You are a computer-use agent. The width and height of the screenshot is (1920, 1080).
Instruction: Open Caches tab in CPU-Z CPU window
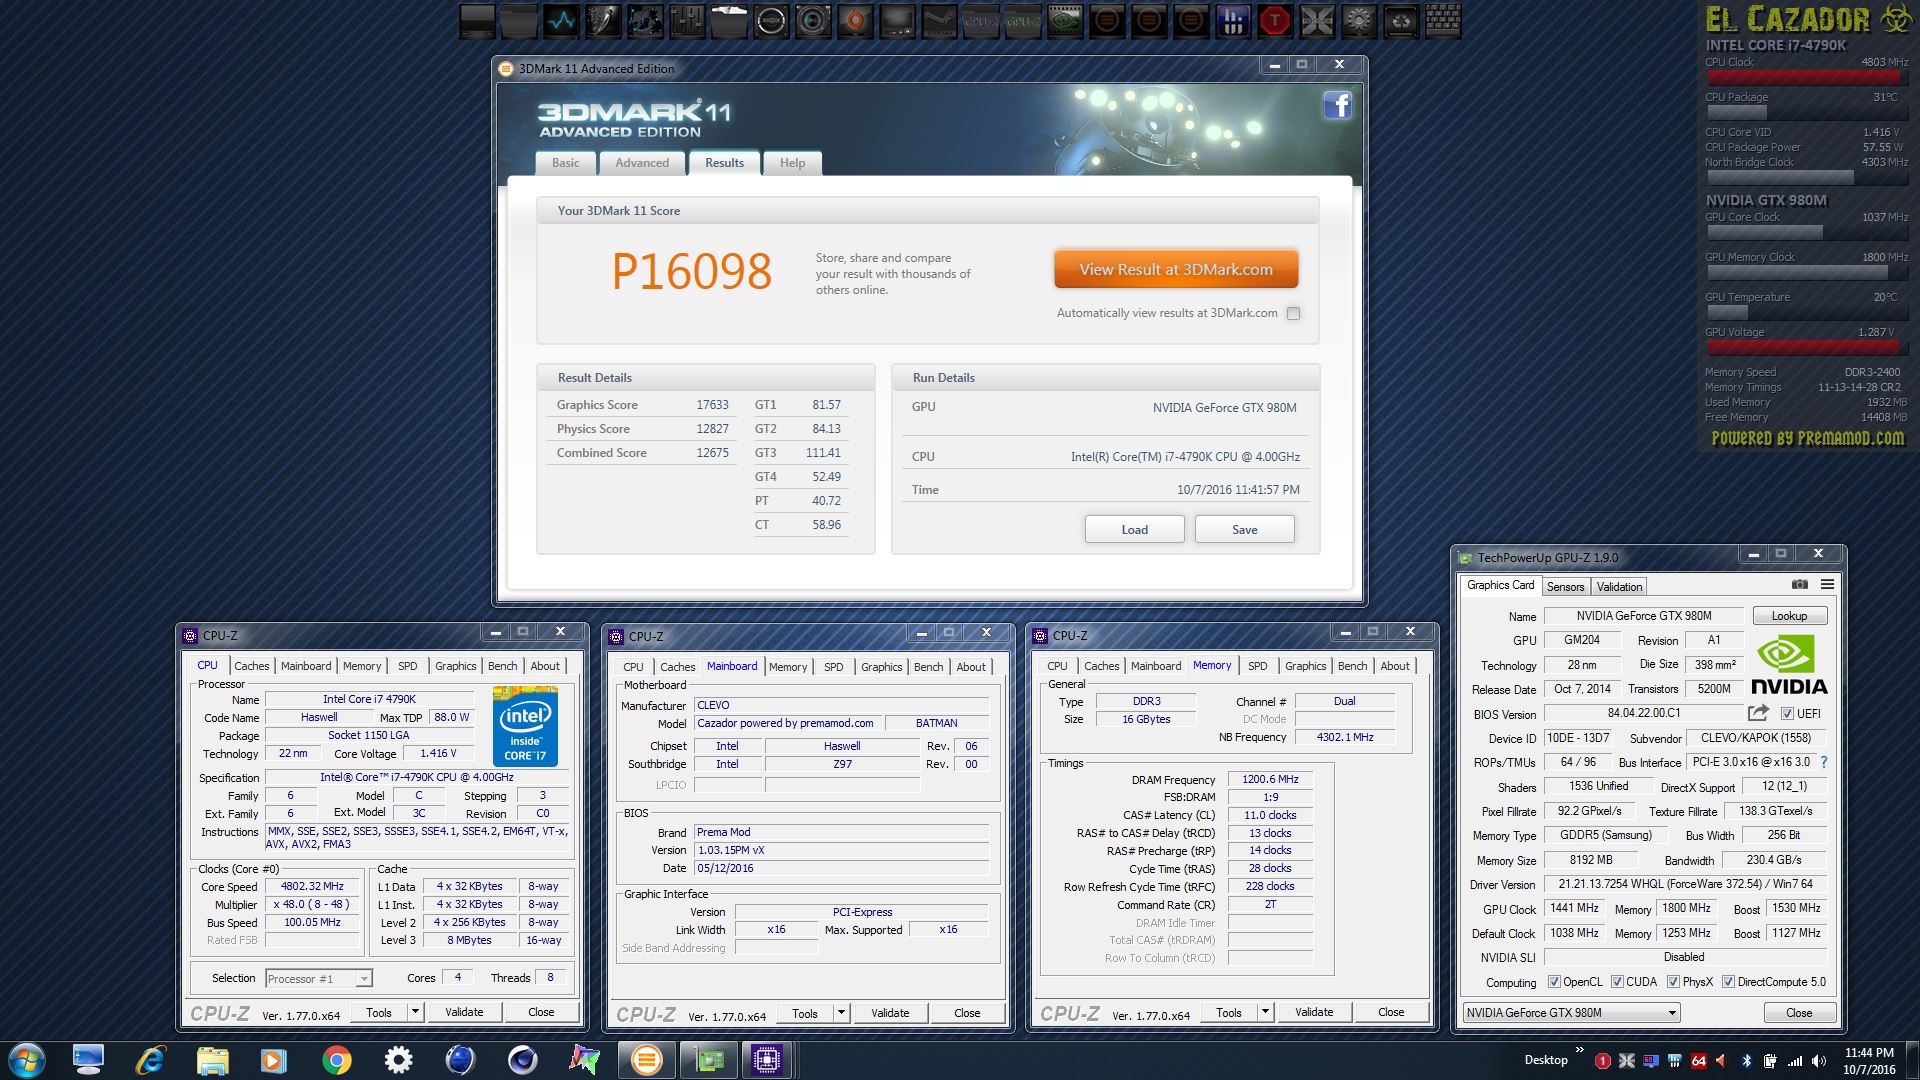pyautogui.click(x=252, y=666)
